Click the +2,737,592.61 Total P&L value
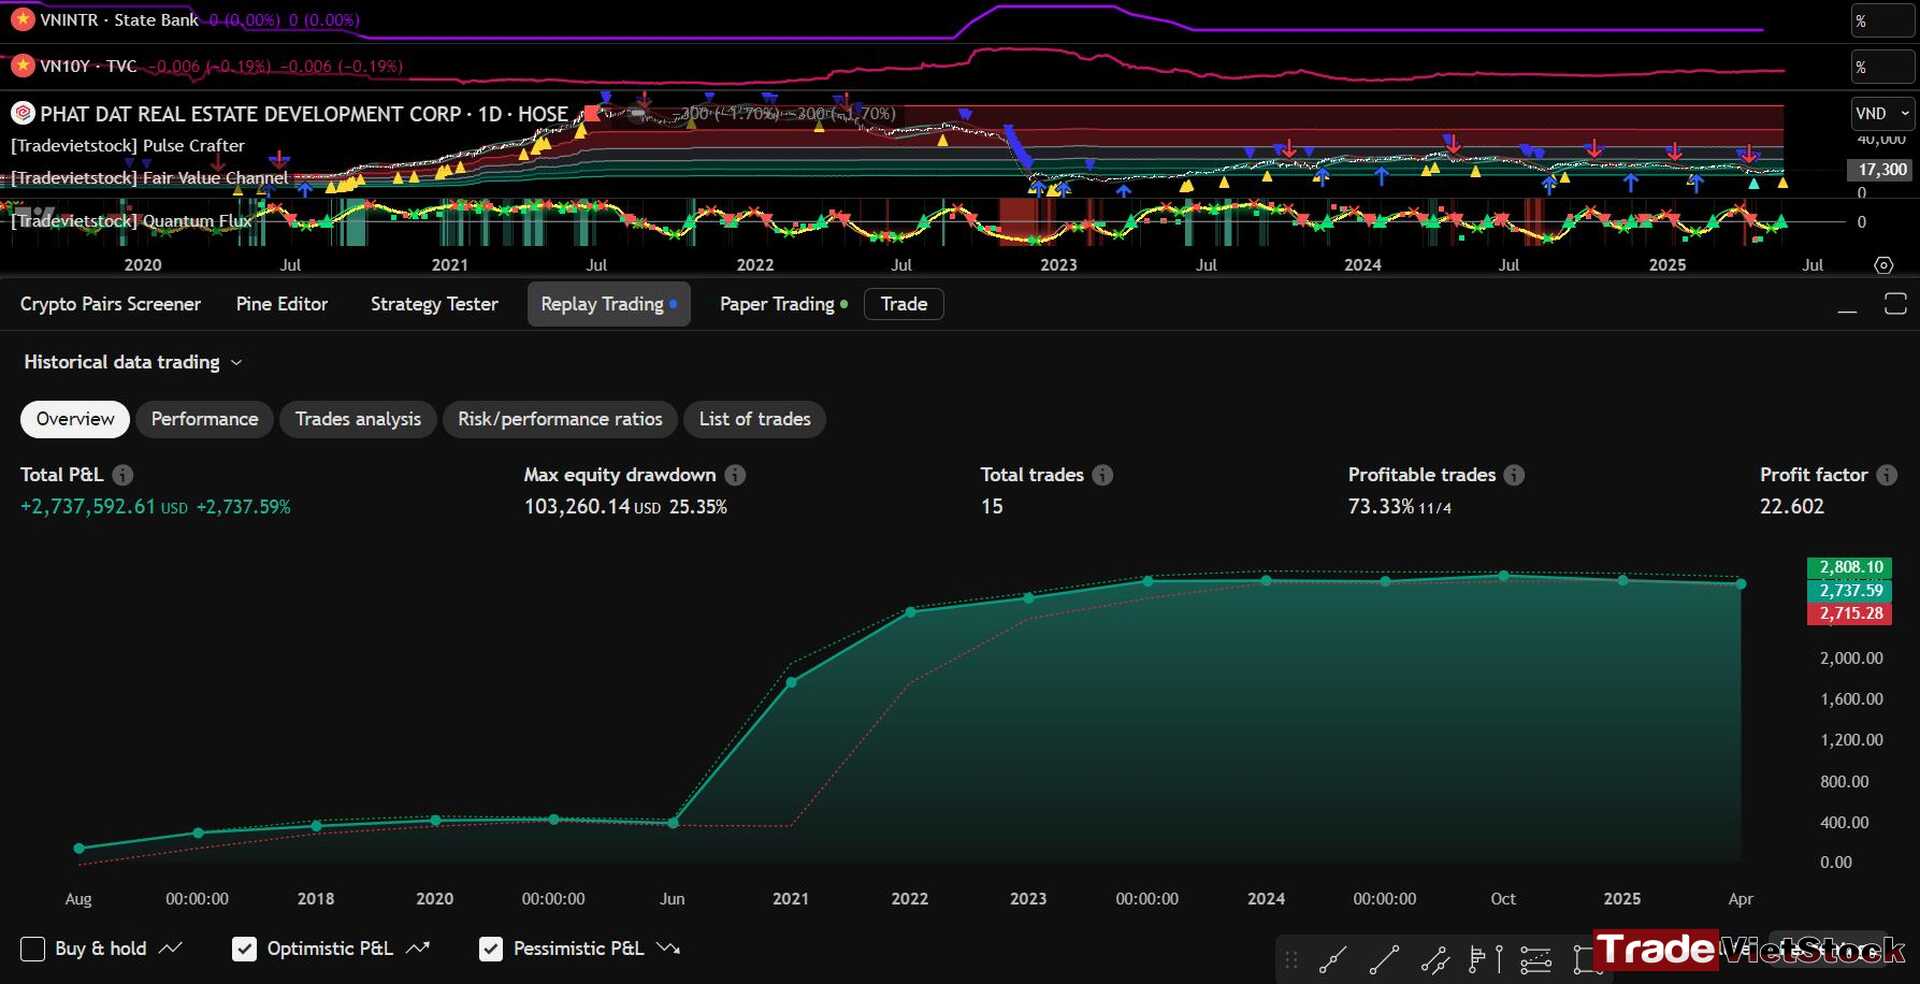 (88, 507)
